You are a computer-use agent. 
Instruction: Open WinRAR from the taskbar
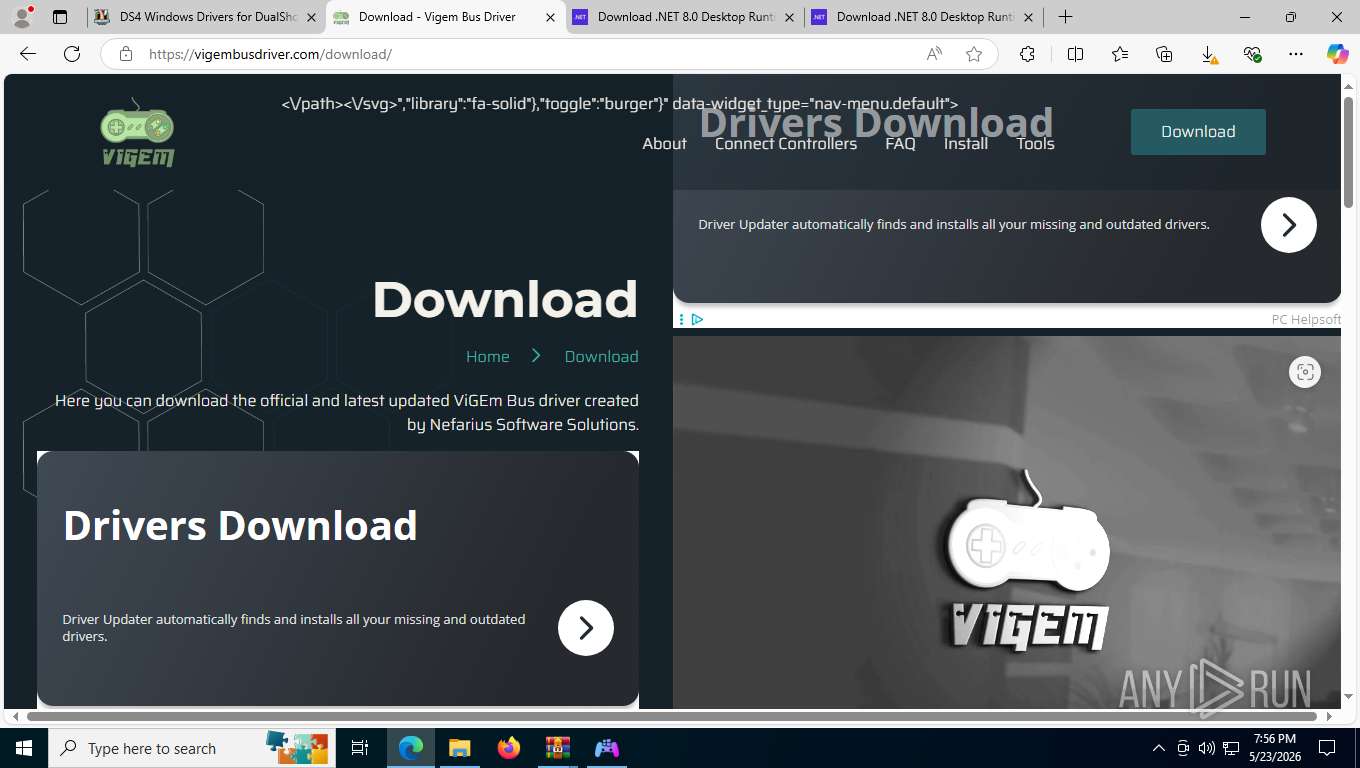(x=557, y=748)
